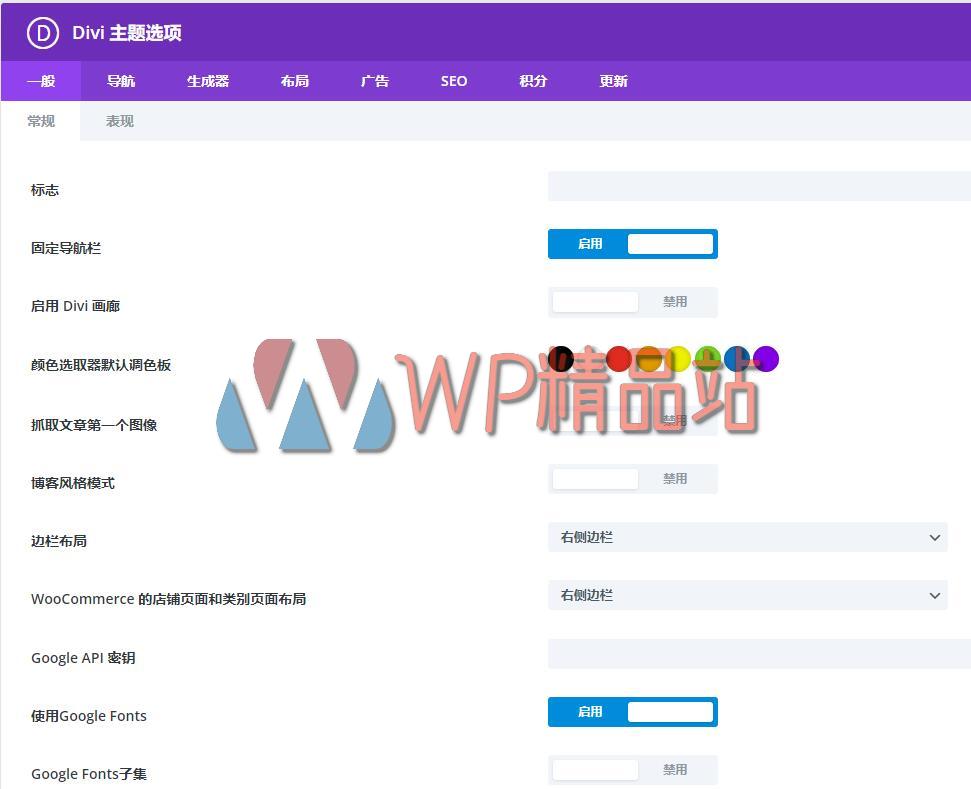
Task: Select the black default palette color swatch
Action: pyautogui.click(x=562, y=358)
